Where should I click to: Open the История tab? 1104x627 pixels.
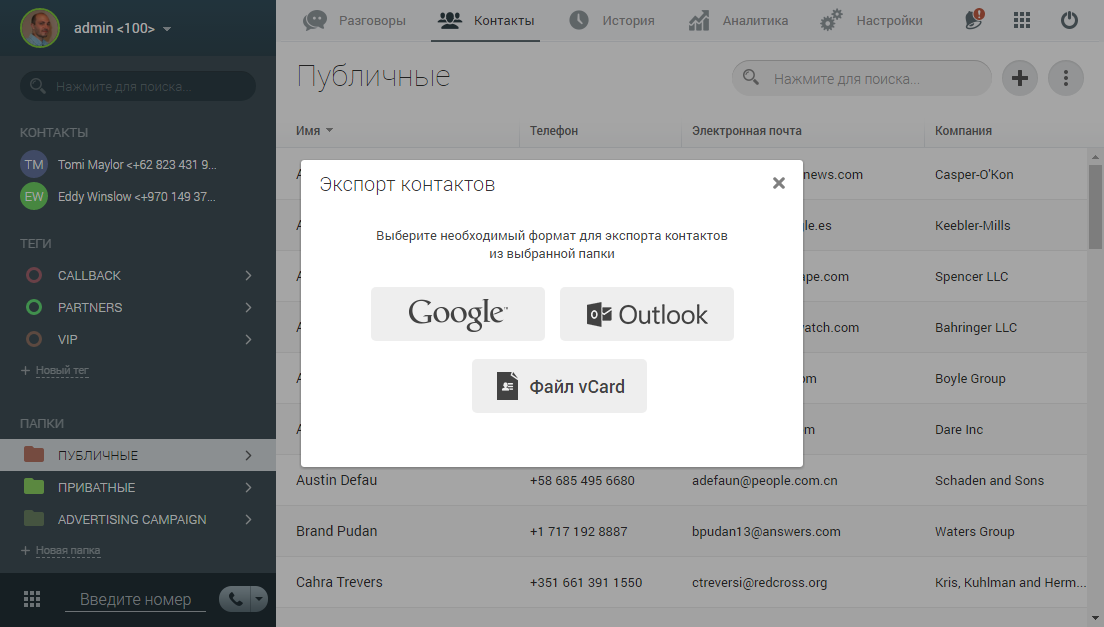coord(612,20)
